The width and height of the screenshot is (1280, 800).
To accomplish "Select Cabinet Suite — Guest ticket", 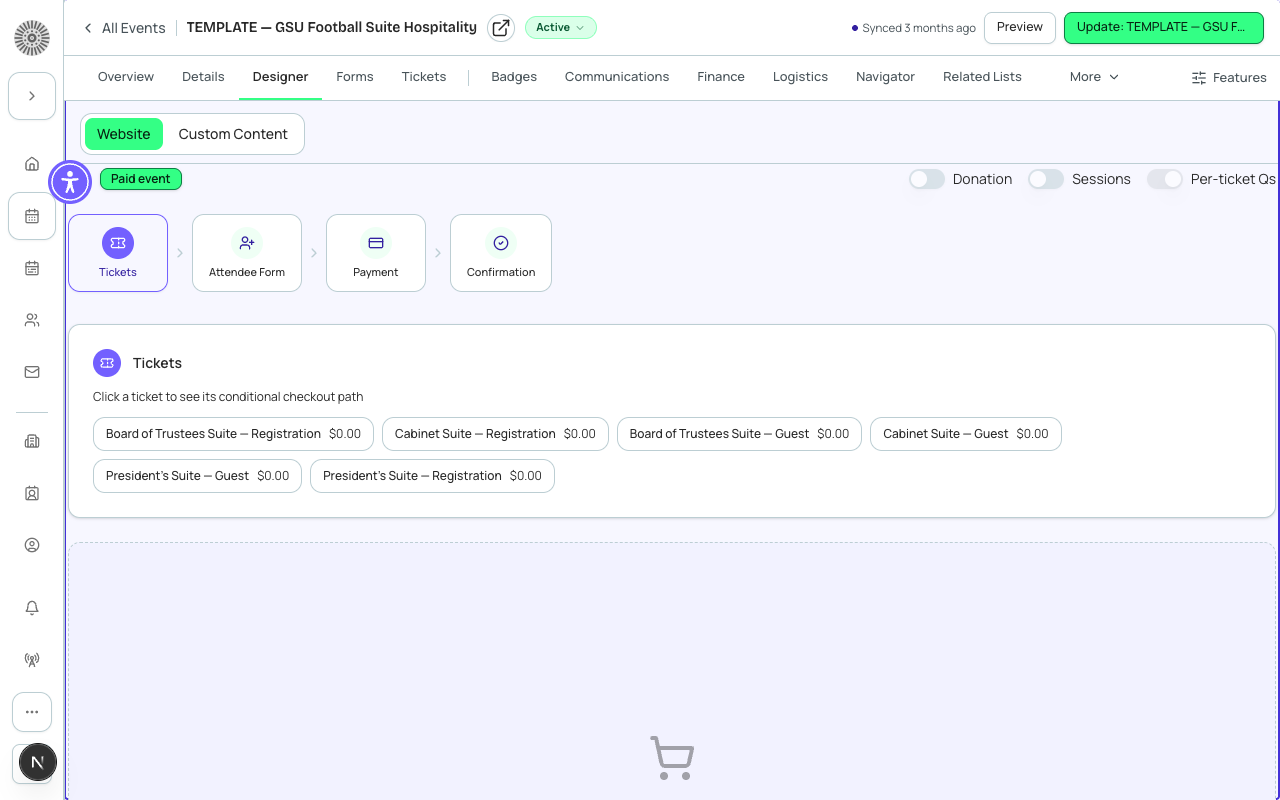I will tap(966, 434).
